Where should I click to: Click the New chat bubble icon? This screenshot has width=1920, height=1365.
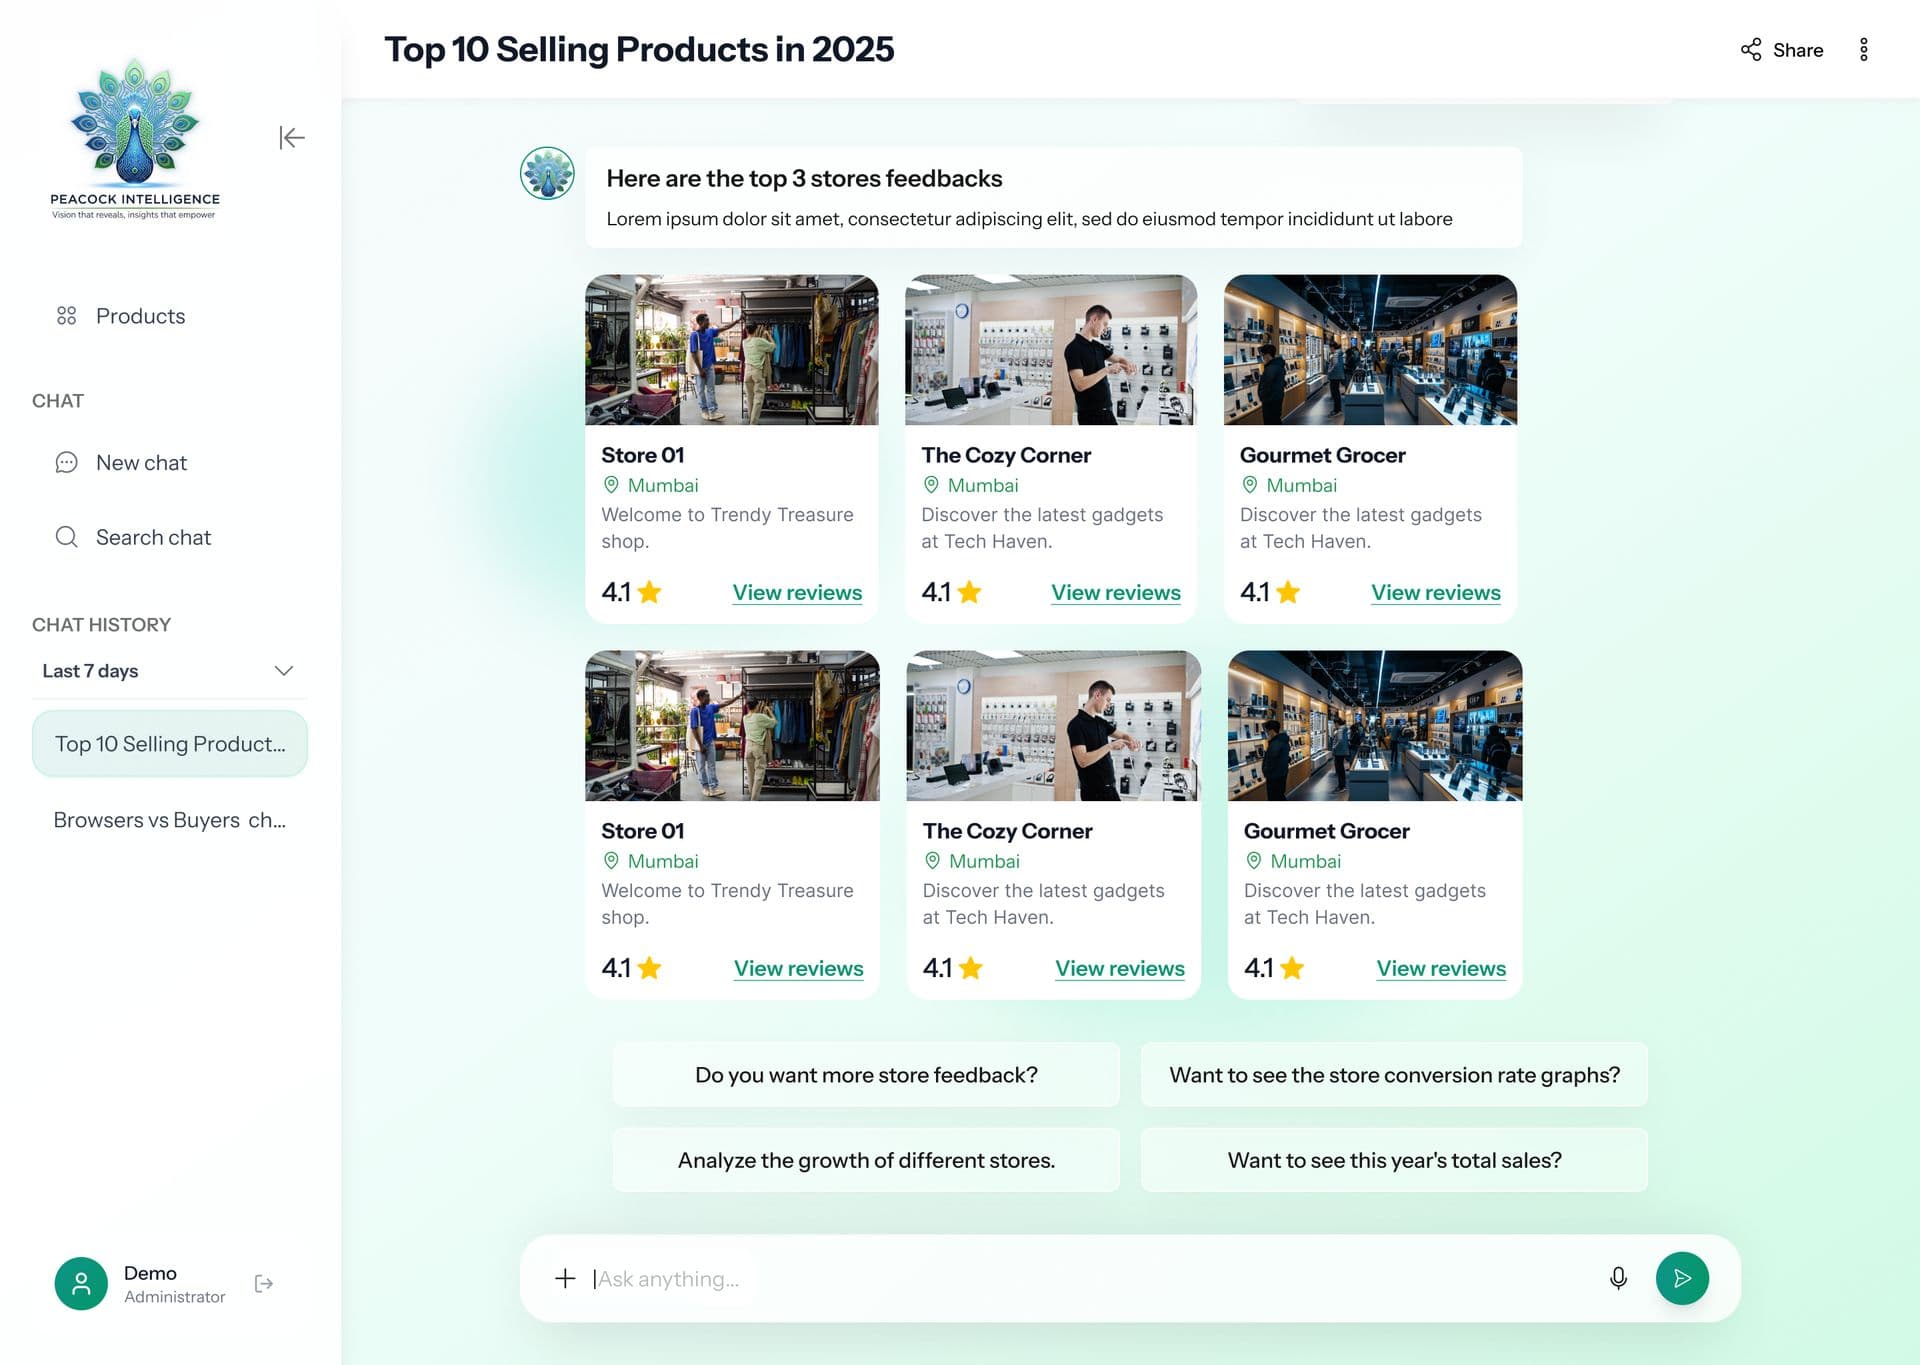point(67,463)
